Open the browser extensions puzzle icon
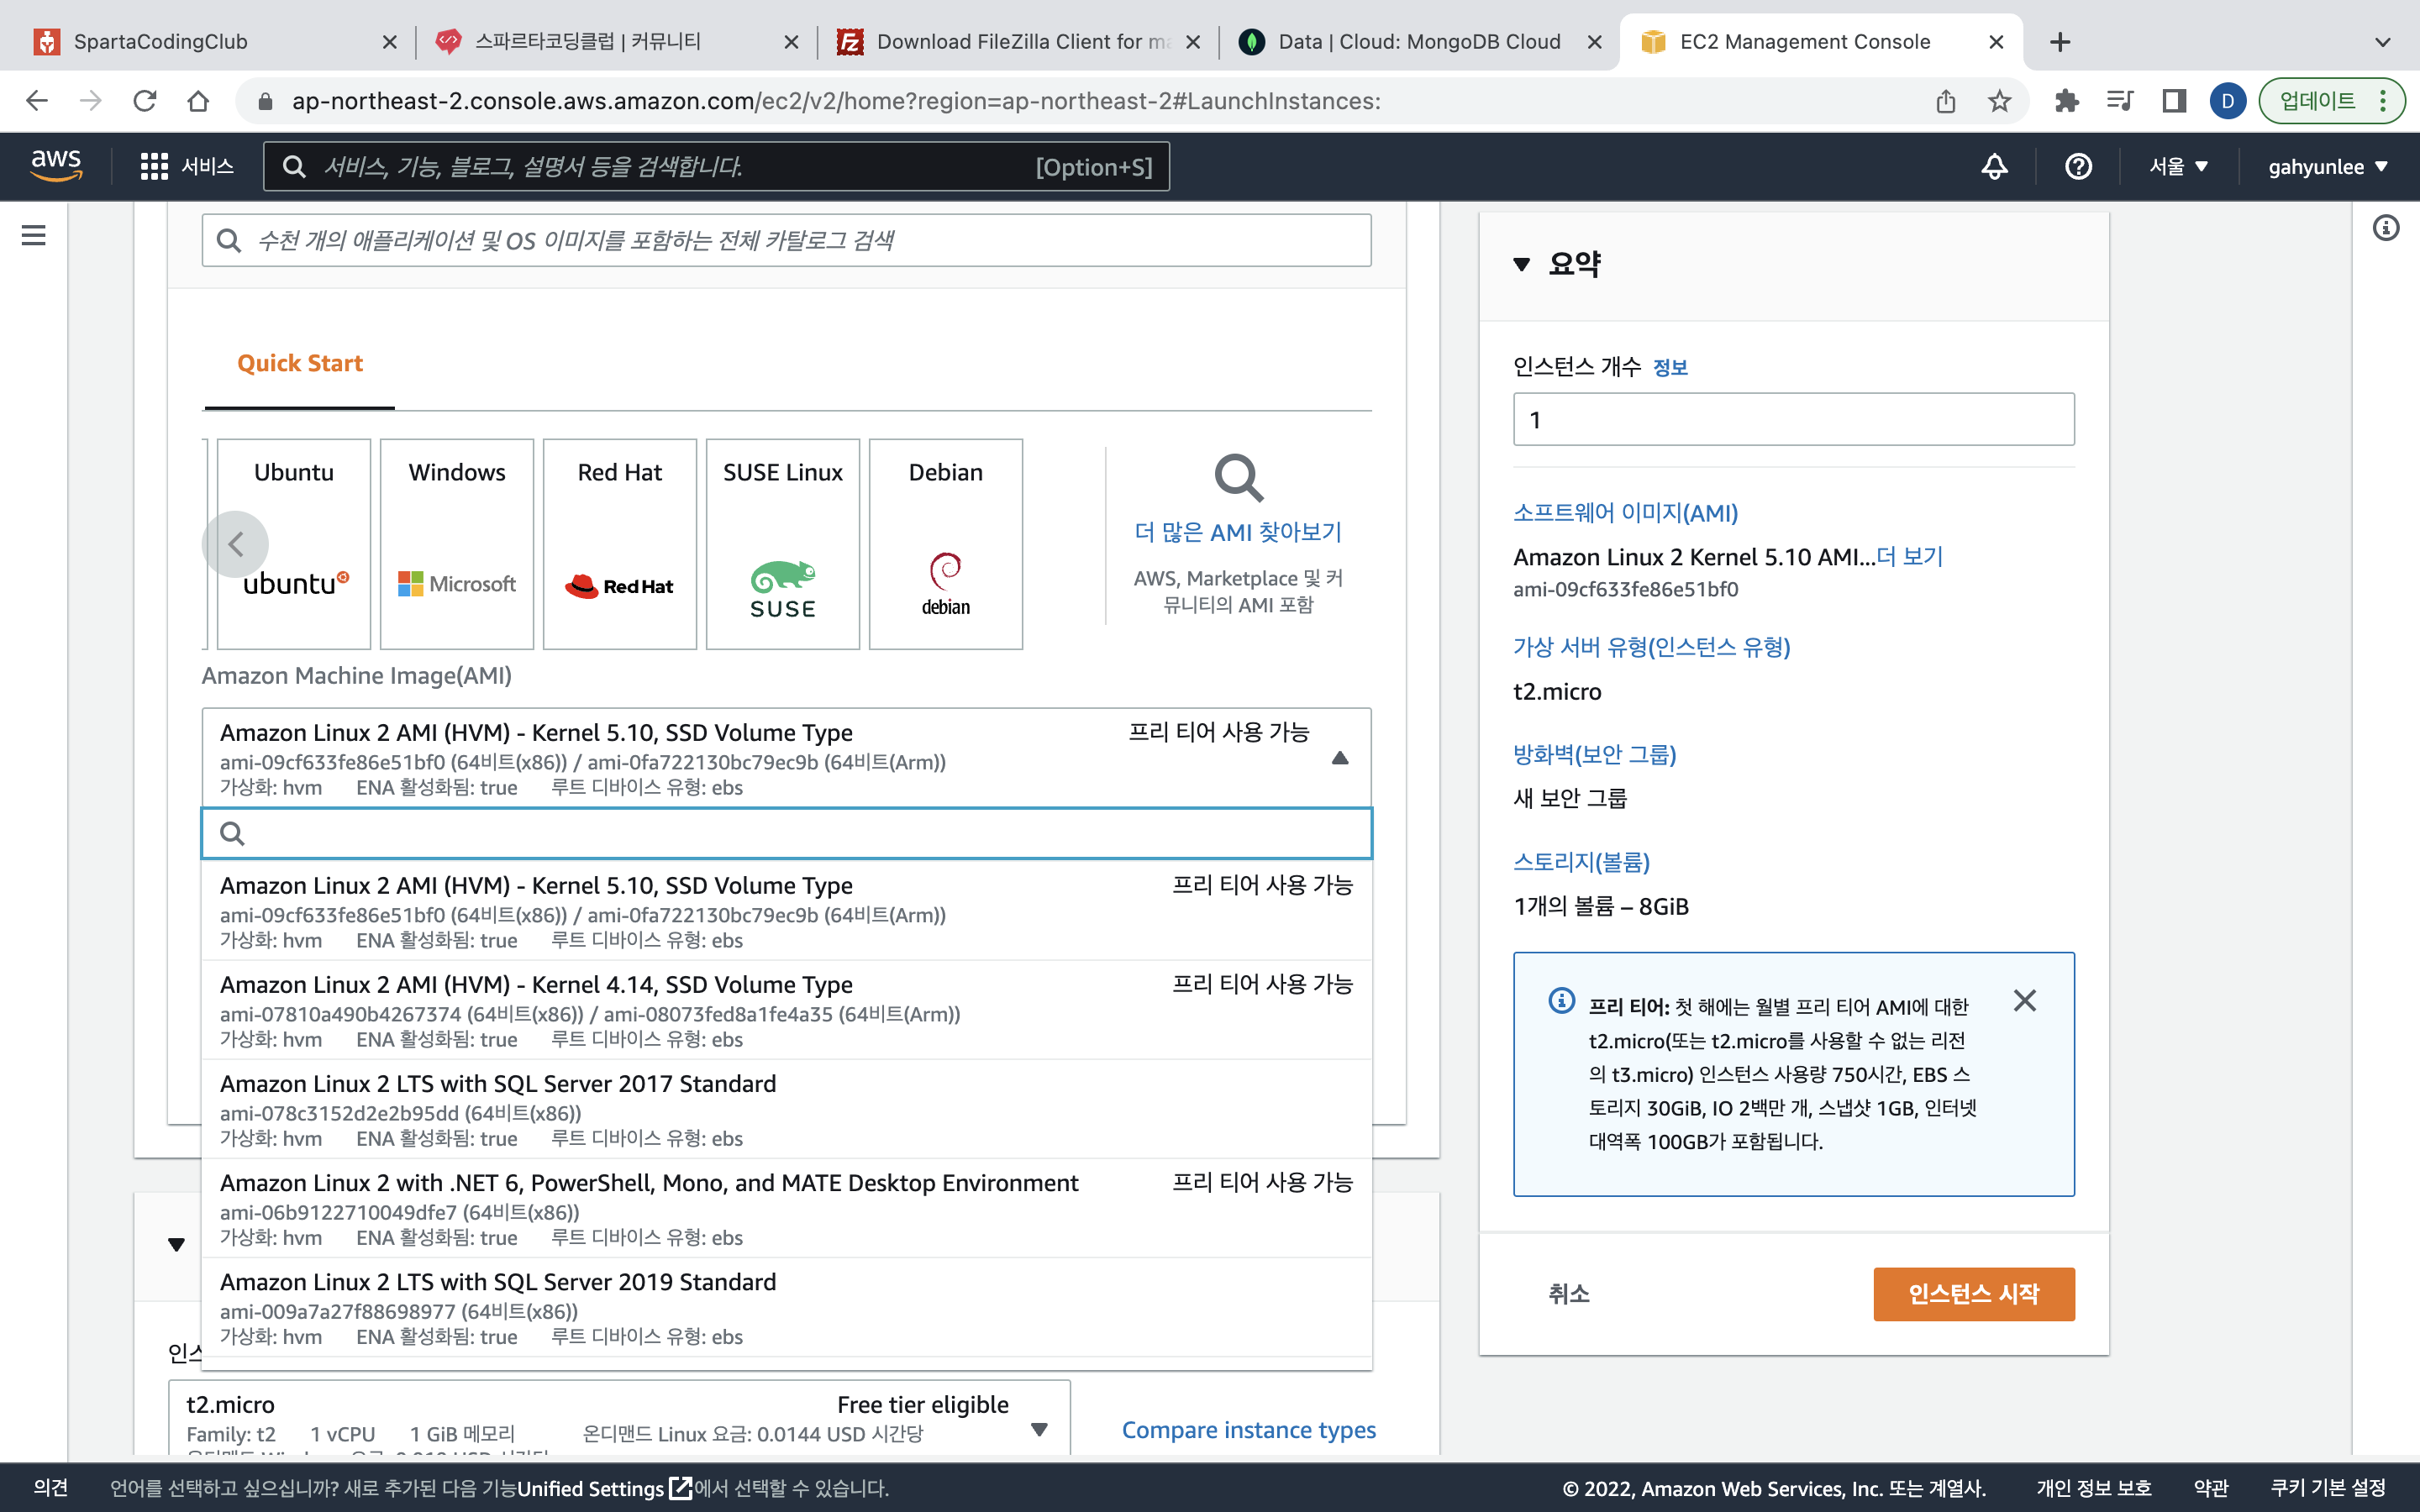The image size is (2420, 1512). click(x=2066, y=101)
